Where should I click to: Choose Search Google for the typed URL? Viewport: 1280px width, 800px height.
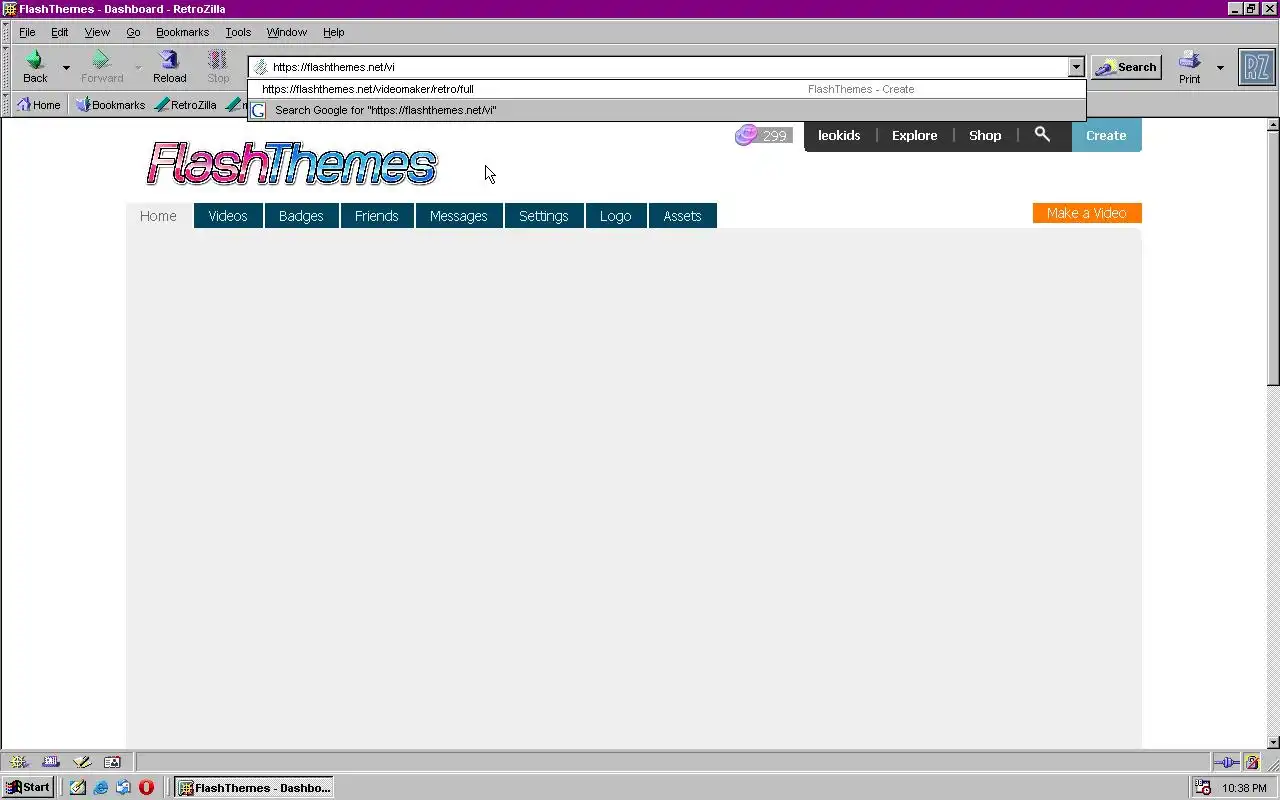tap(667, 110)
